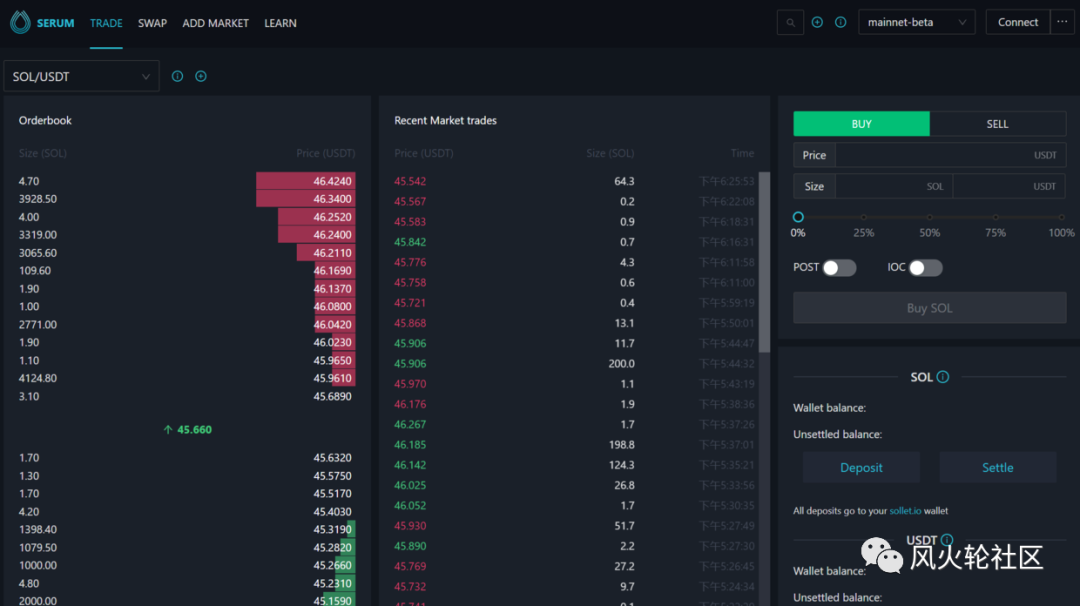Open the search icon in header
Image resolution: width=1080 pixels, height=606 pixels.
(790, 23)
